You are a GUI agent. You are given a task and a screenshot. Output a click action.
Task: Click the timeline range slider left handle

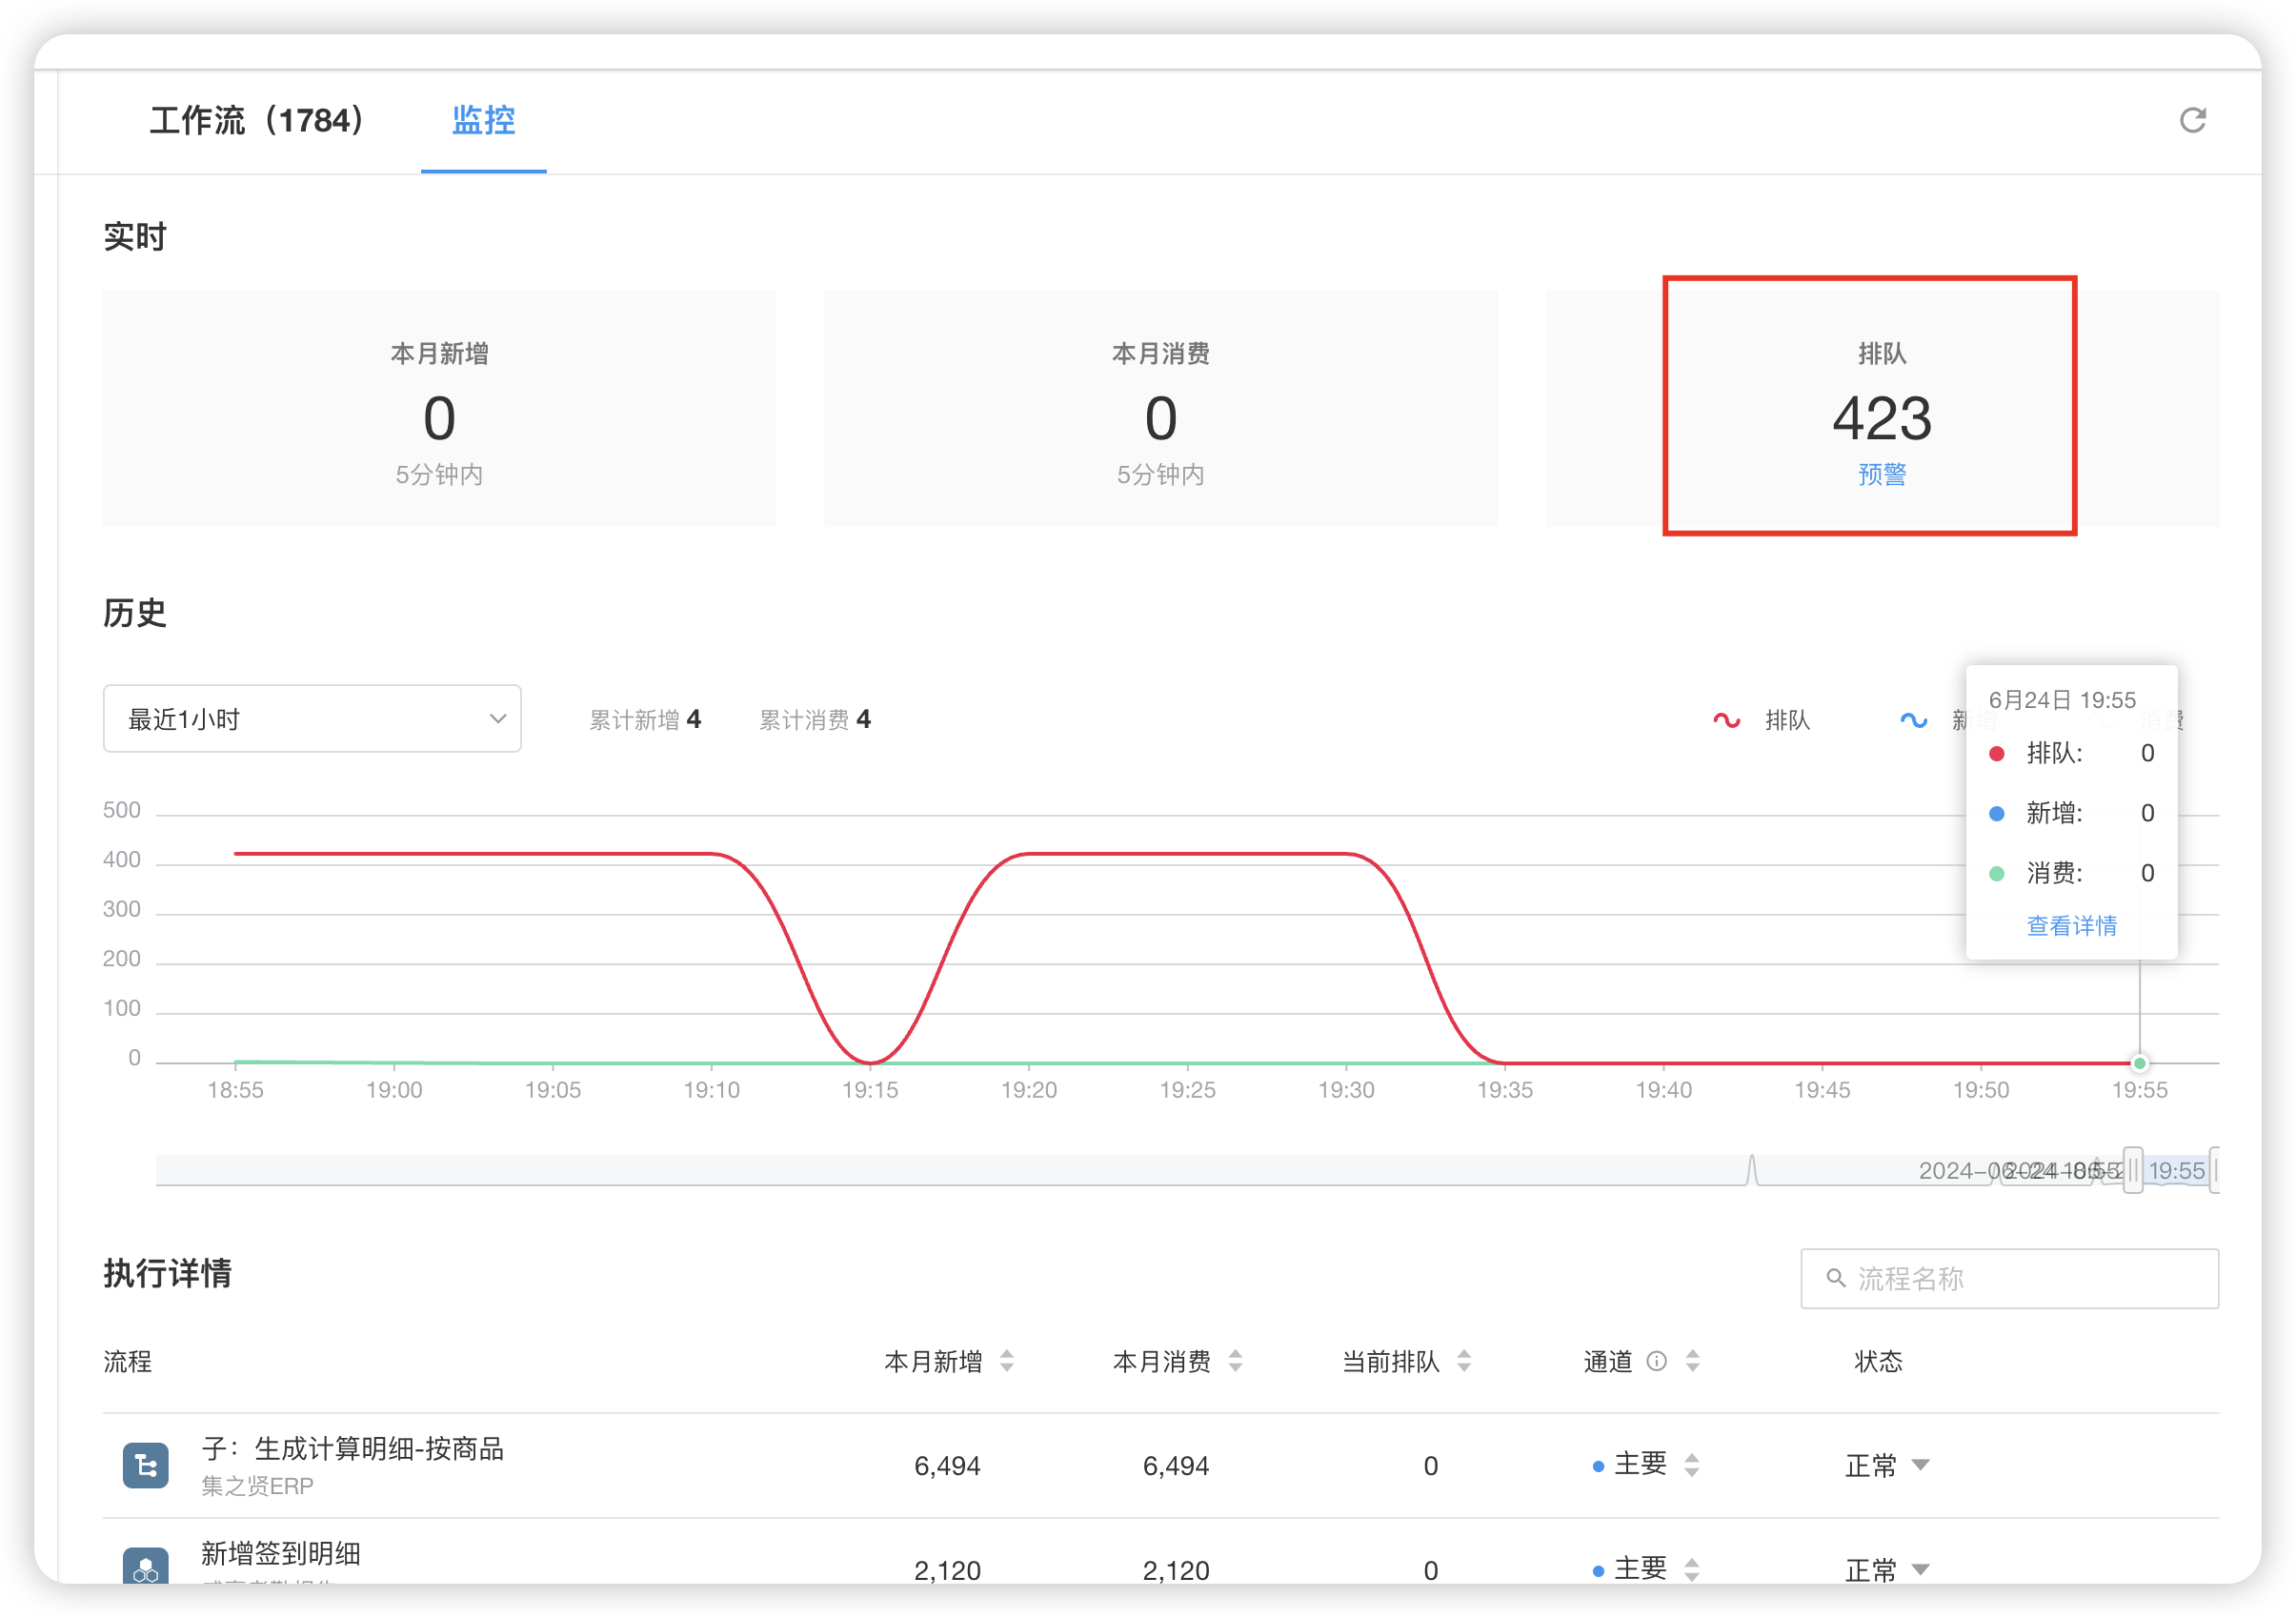(x=2133, y=1170)
